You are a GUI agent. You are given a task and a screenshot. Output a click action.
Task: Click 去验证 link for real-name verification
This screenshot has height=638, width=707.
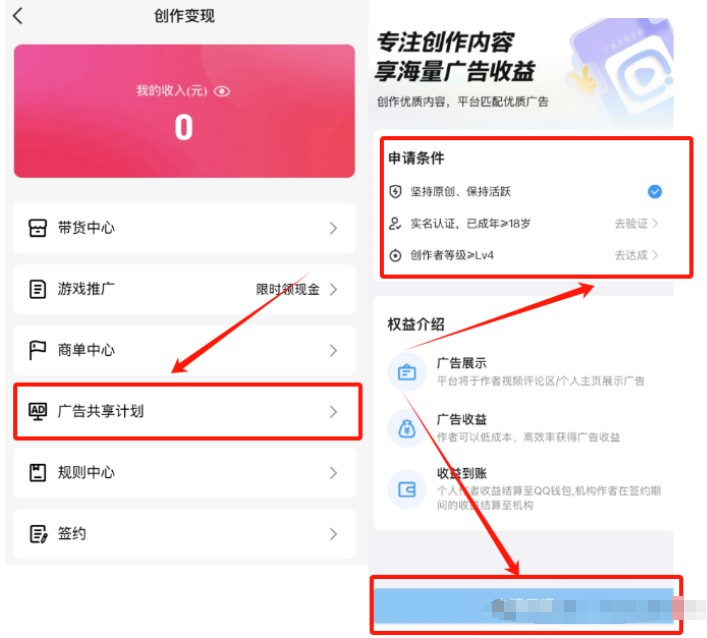636,224
